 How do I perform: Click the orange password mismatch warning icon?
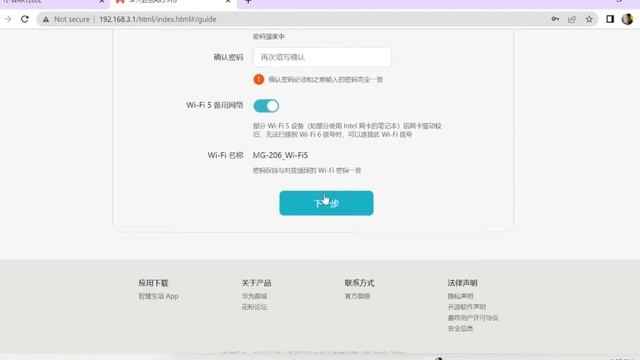point(259,79)
